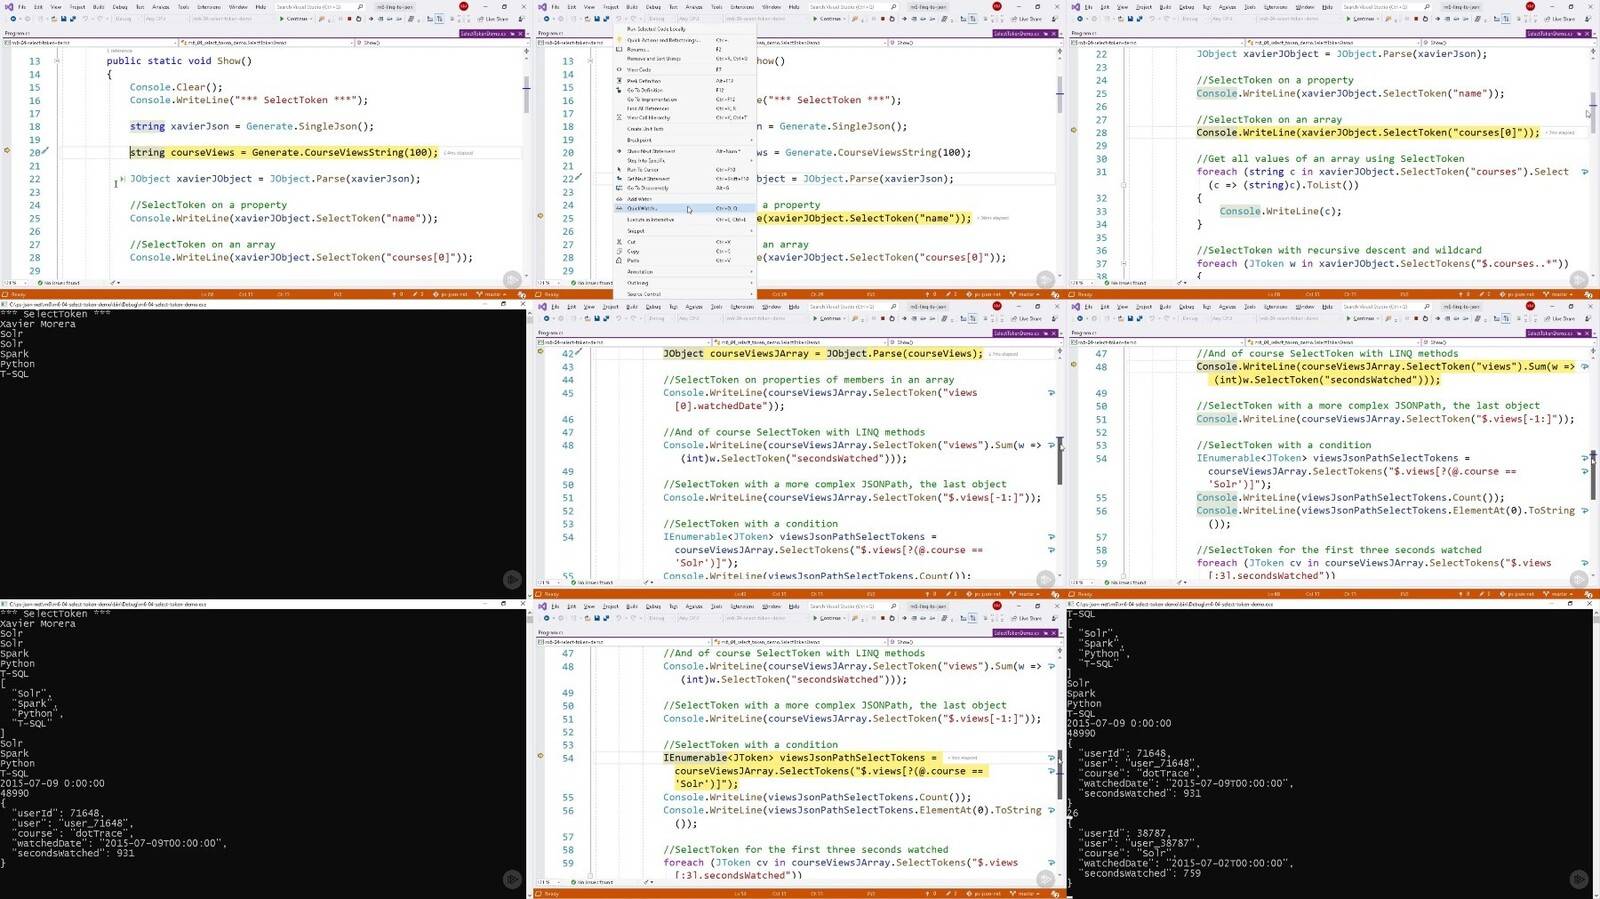
Task: Click '48990' in console ending with secondsWatched 931
Action: click(14, 793)
